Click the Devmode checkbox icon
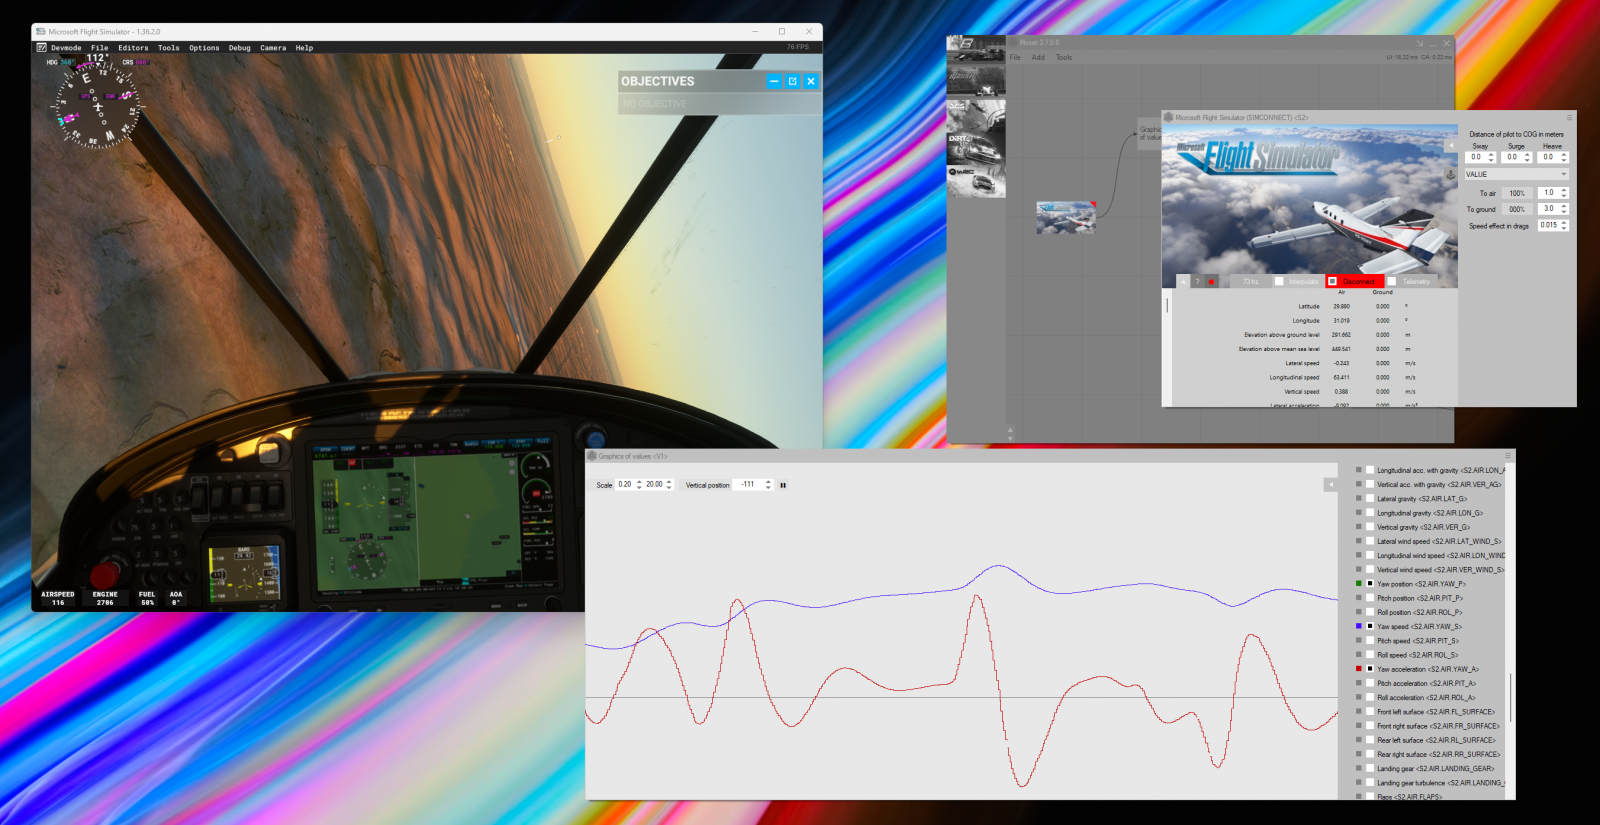 (x=42, y=47)
